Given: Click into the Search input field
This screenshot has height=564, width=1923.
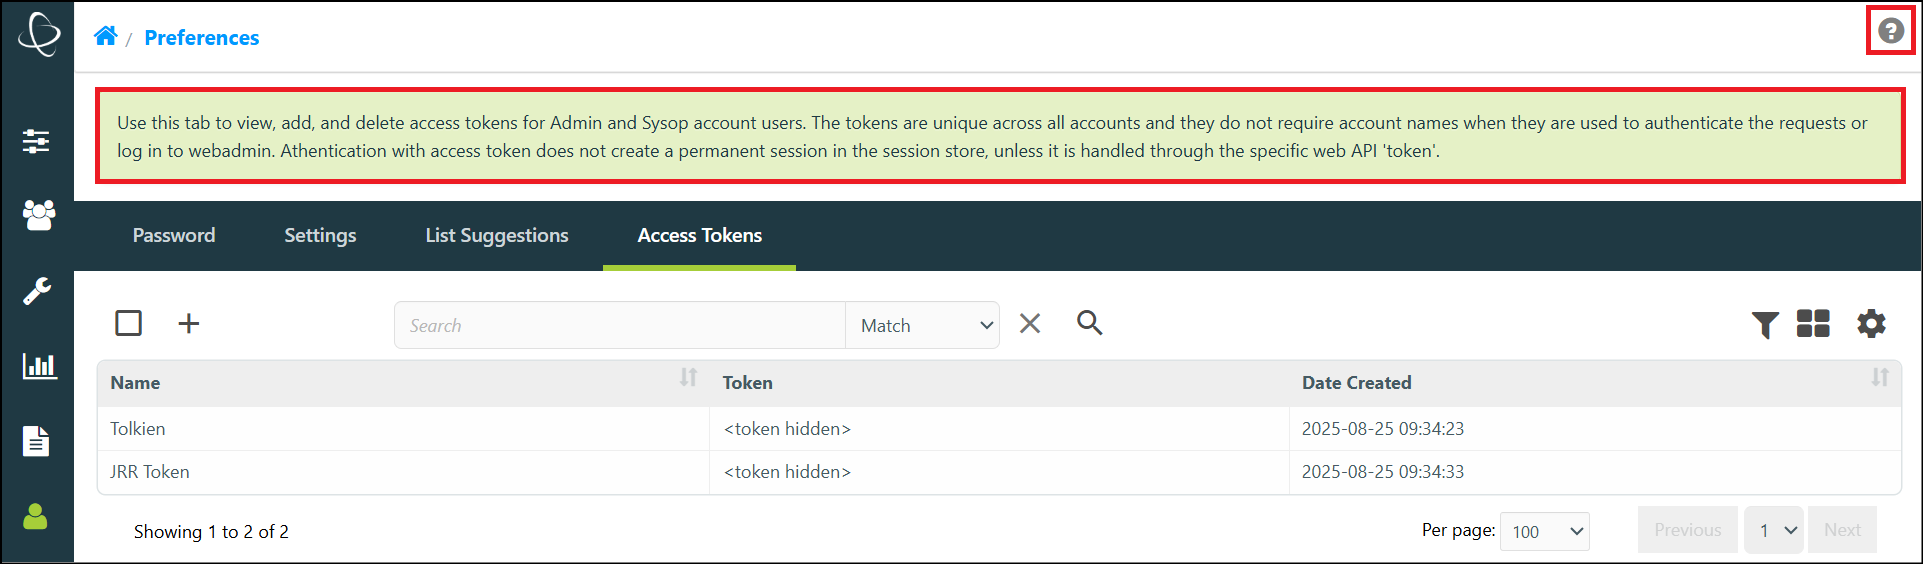Looking at the screenshot, I should (620, 325).
